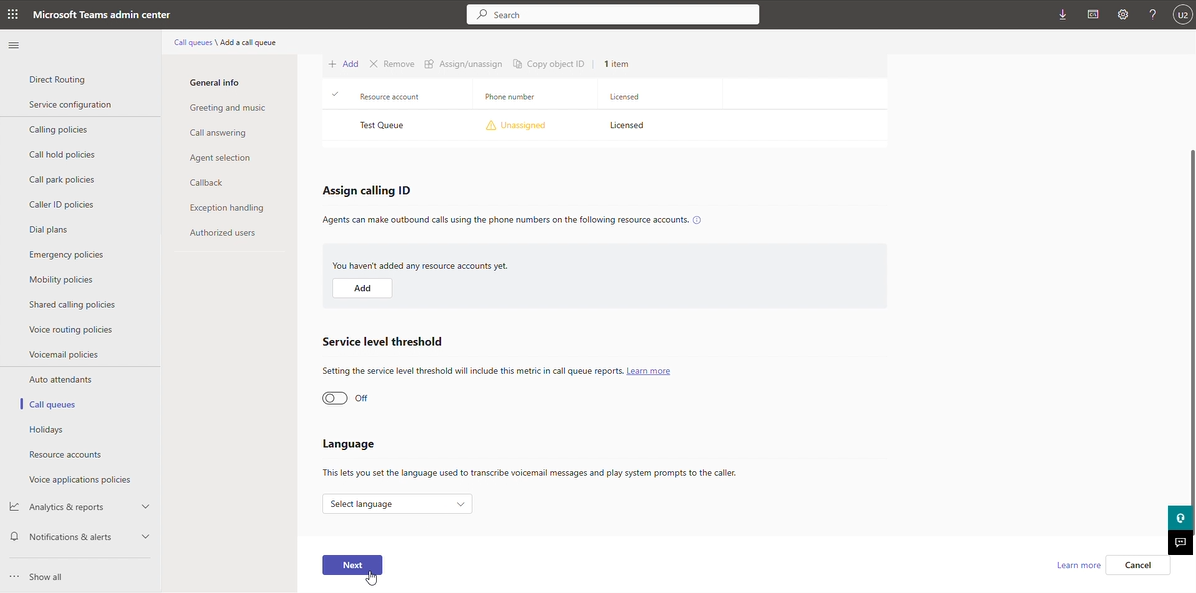The height and width of the screenshot is (593, 1196).
Task: Sort by Phone number column header
Action: (x=510, y=97)
